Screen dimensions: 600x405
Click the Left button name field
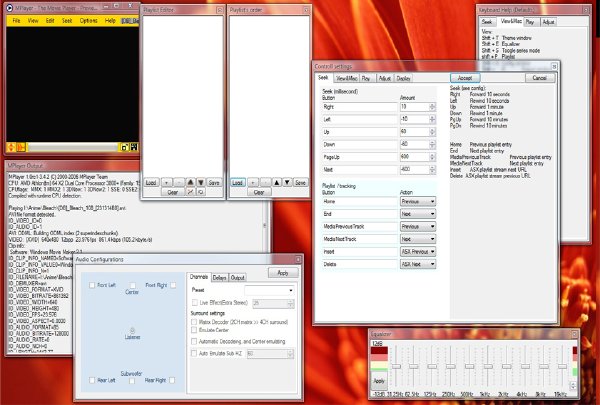pyautogui.click(x=359, y=119)
